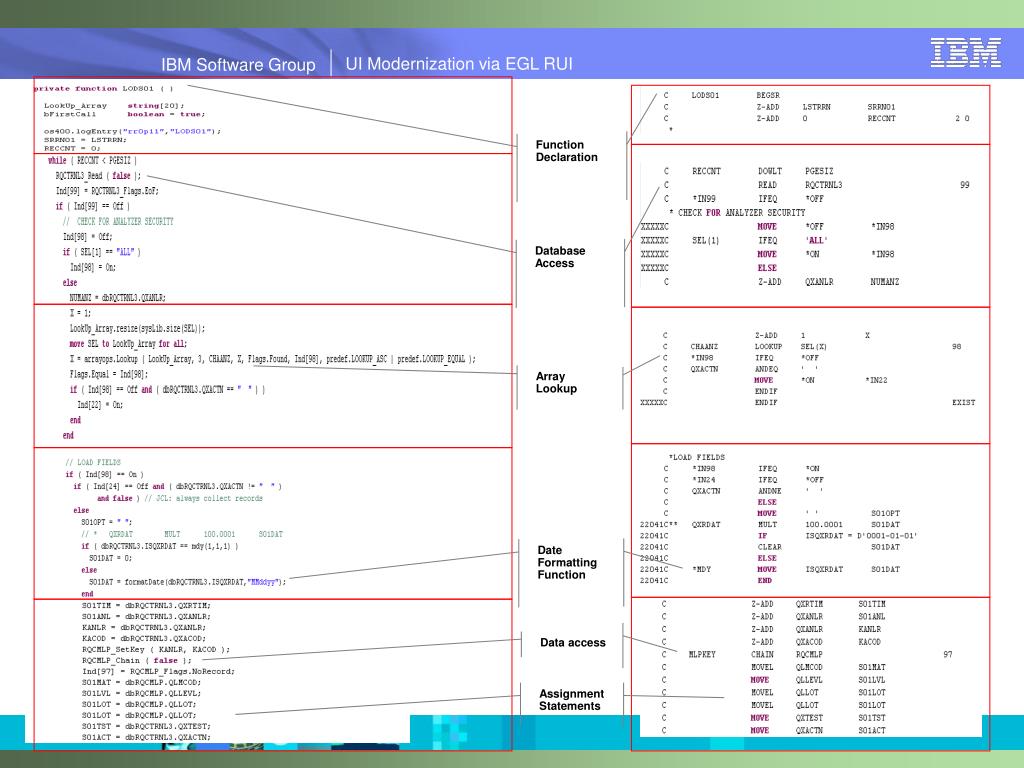Screen dimensions: 1024x768
Task: Click the "D'0001-01-01'" date literal
Action: 888,536
